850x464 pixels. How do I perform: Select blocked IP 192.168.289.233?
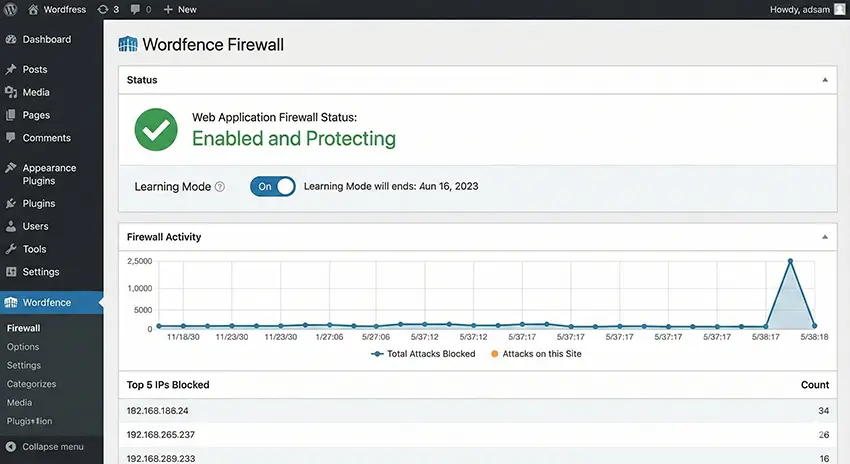point(160,459)
